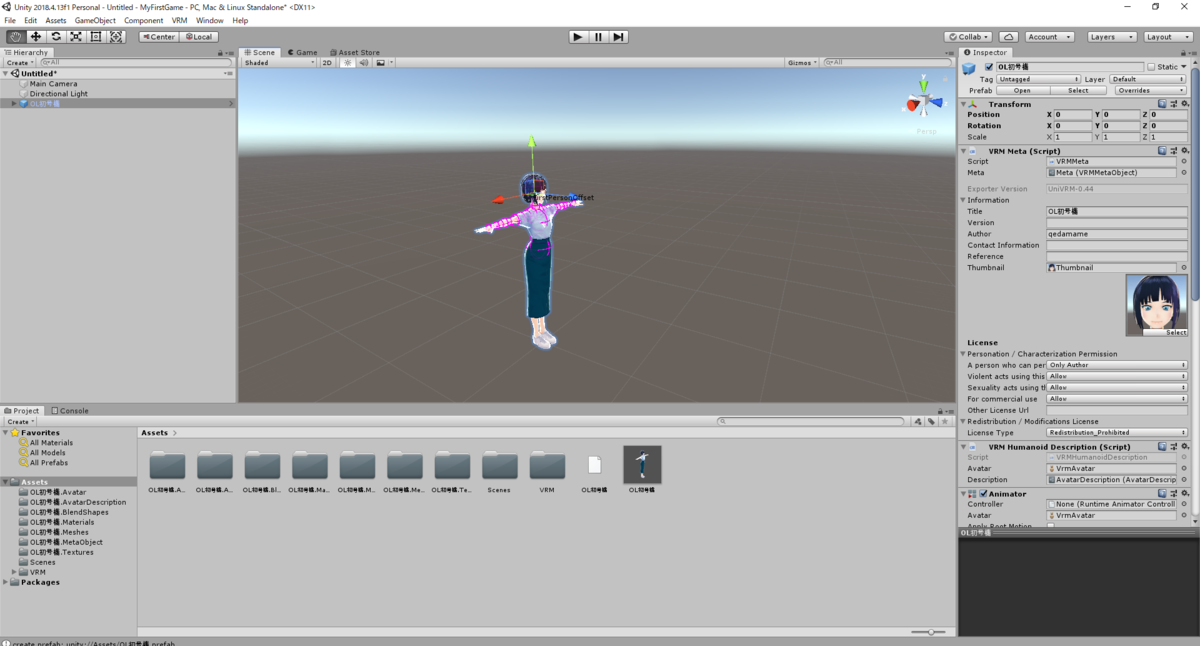Screen dimensions: 1200x646
Task: Select the Scale tool
Action: 76,37
